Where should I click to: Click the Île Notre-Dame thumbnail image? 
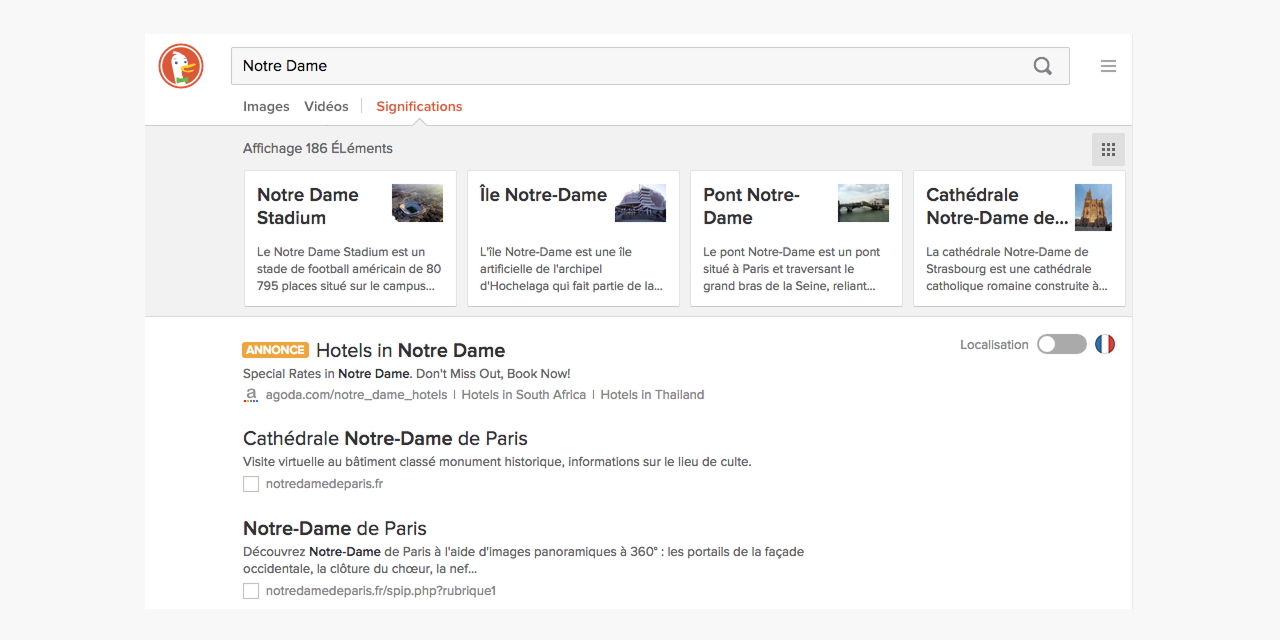pyautogui.click(x=640, y=203)
